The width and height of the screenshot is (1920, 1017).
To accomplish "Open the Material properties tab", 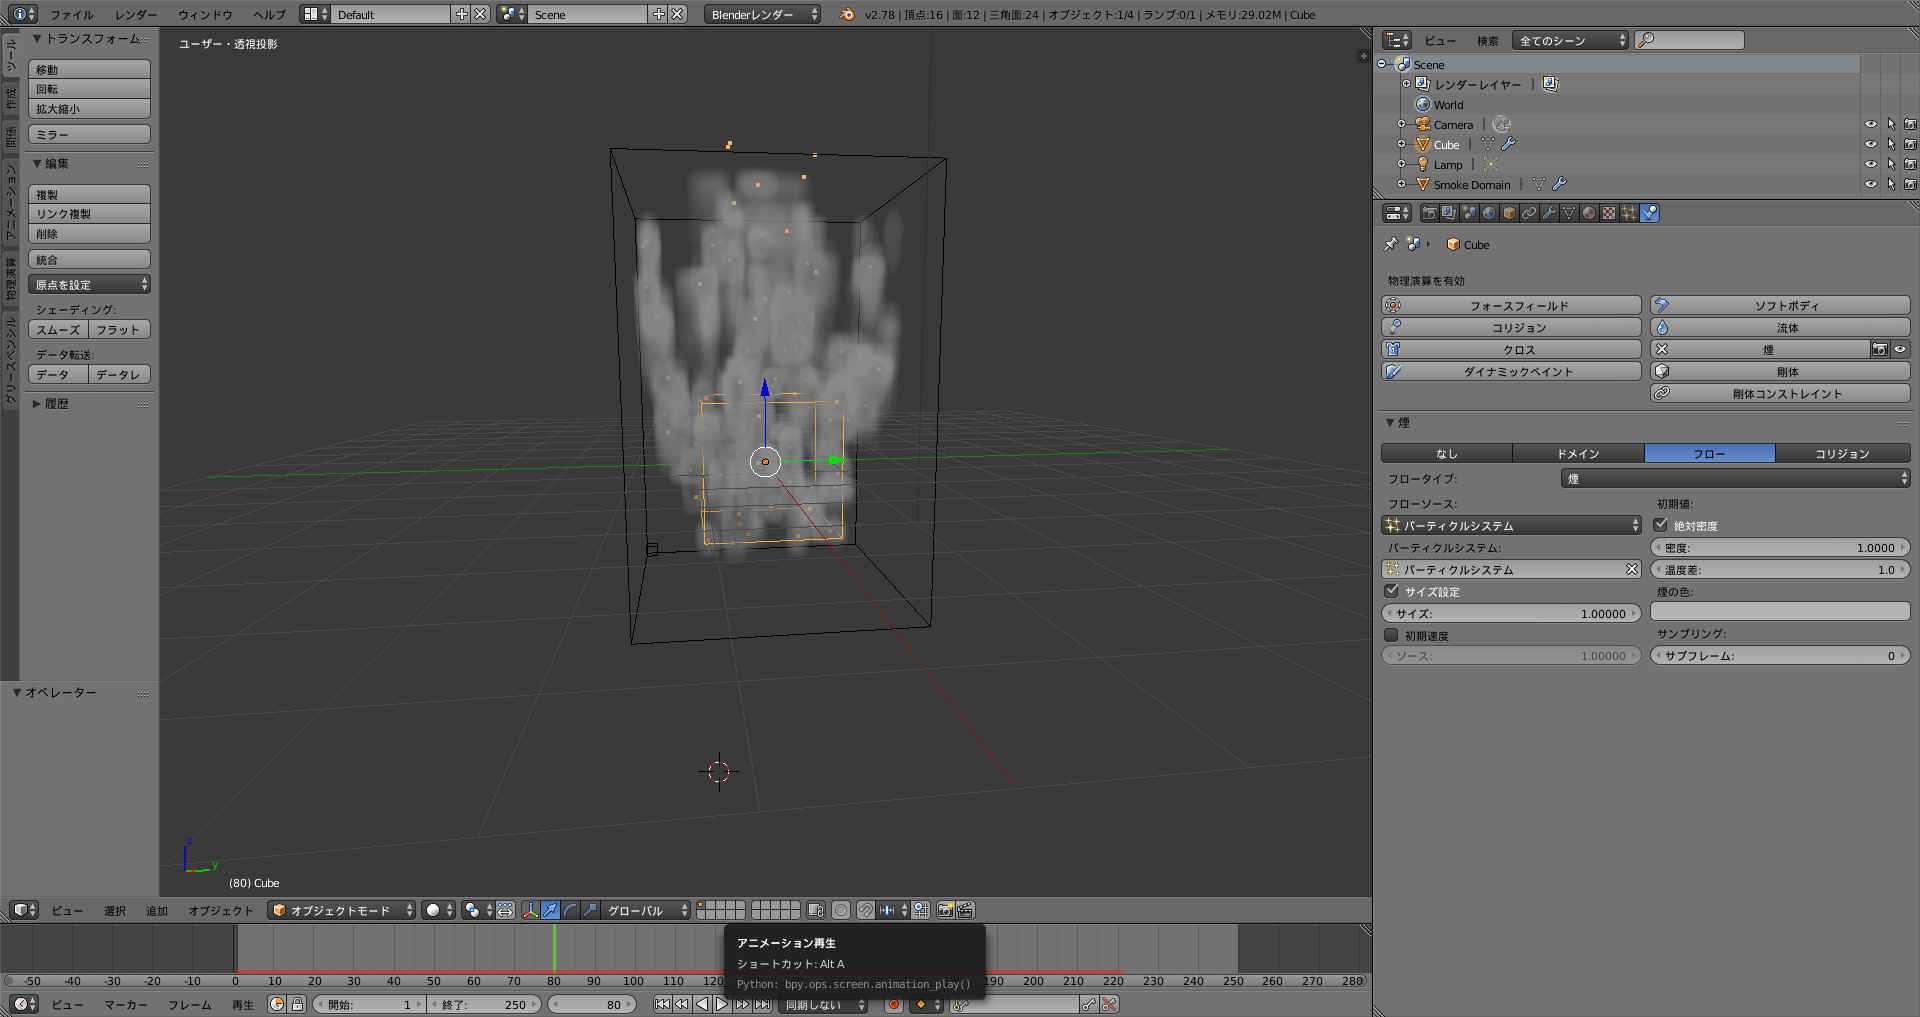I will tap(1589, 213).
